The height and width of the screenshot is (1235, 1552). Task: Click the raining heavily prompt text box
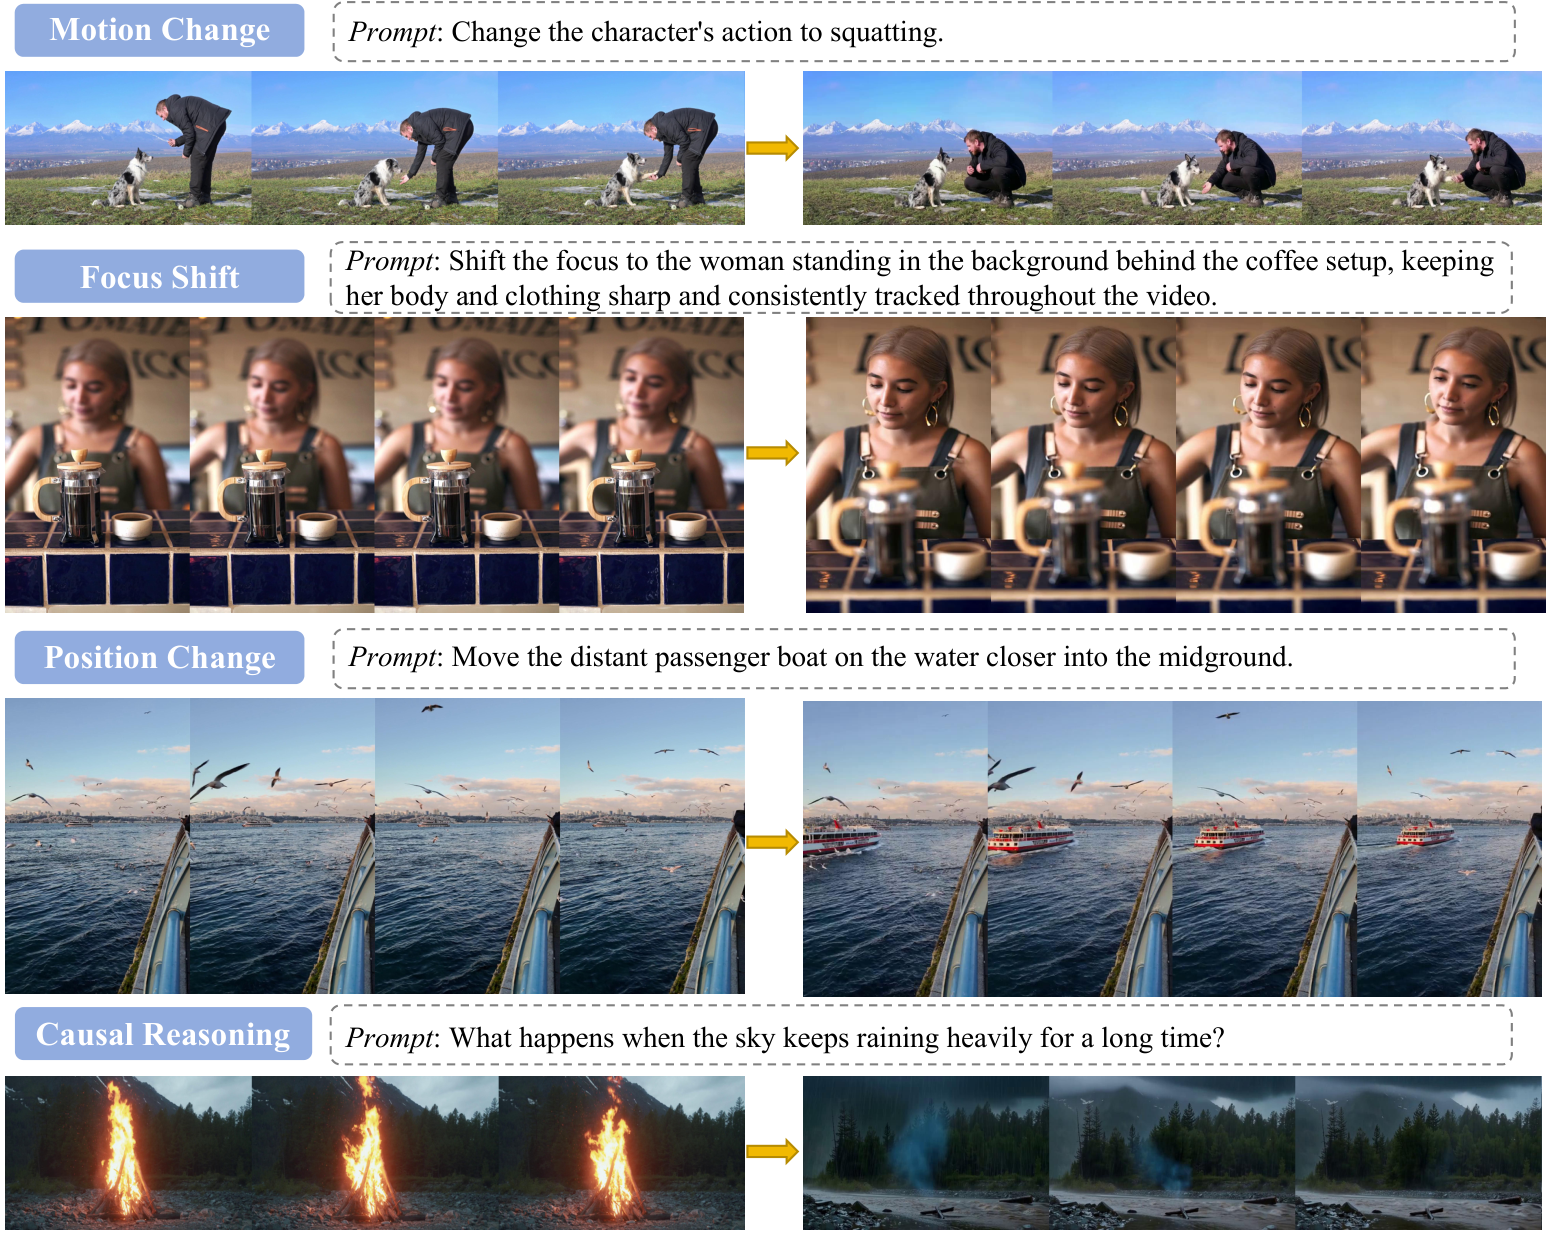(x=921, y=1036)
